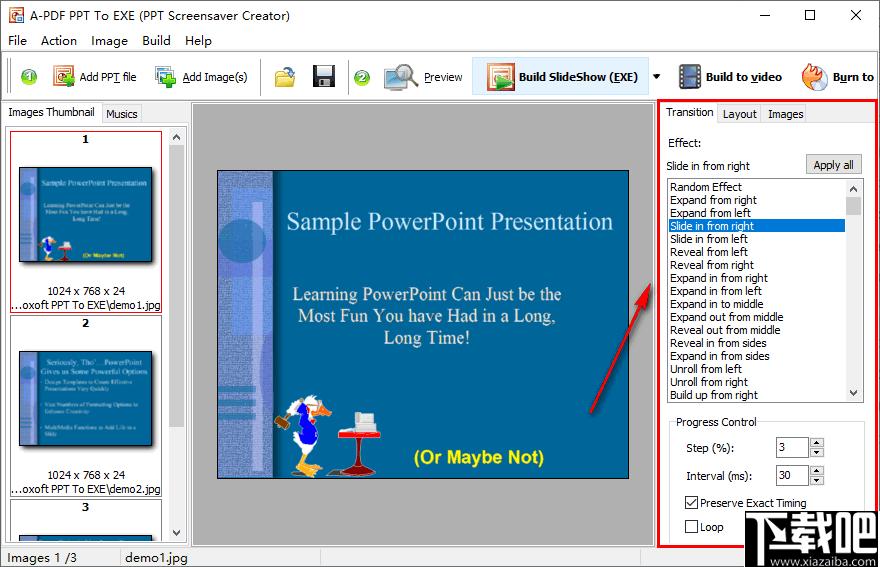Select Unroll from right effect
Screen dimensions: 880x567
(x=757, y=382)
